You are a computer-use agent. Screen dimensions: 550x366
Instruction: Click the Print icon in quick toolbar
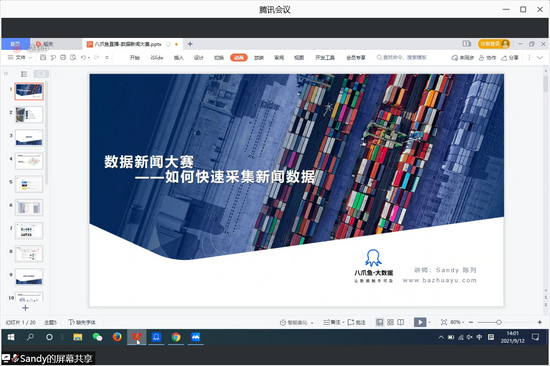pyautogui.click(x=63, y=57)
